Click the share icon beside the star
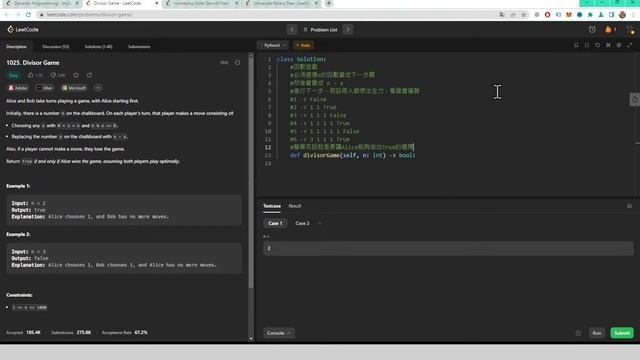Image resolution: width=640 pixels, height=360 pixels. [x=89, y=75]
